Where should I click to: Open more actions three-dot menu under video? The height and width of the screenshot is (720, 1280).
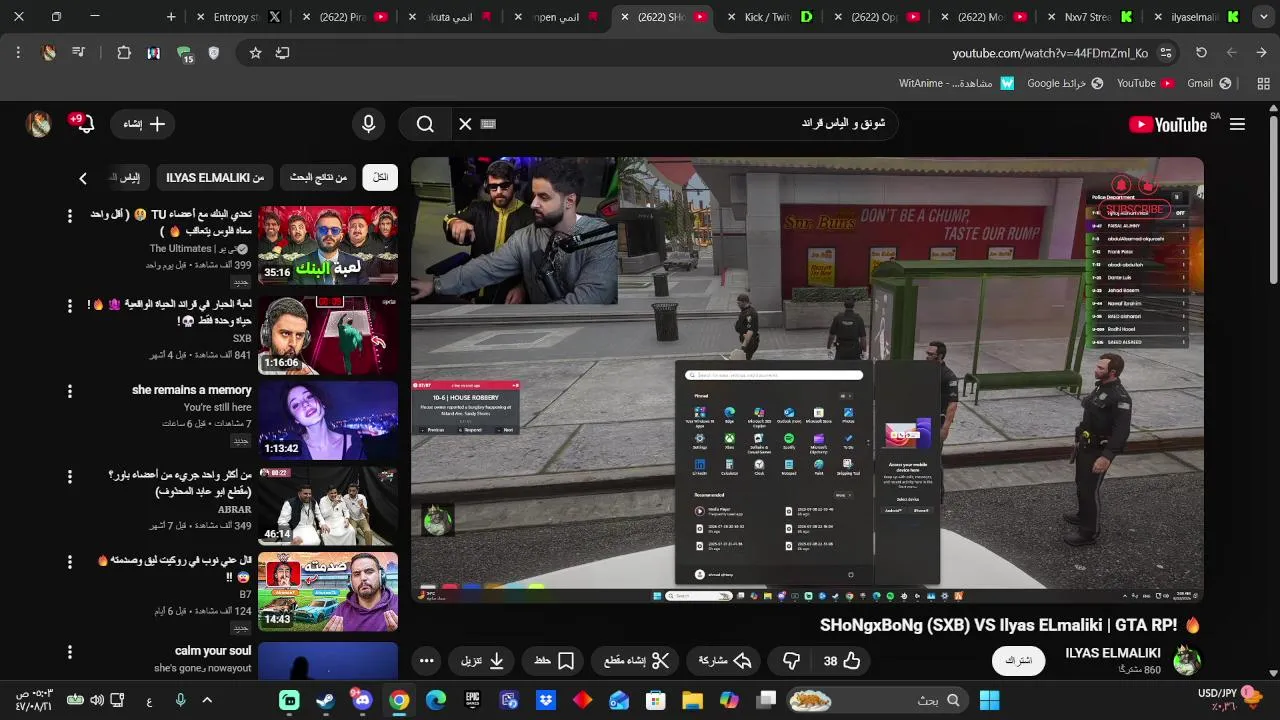(427, 661)
